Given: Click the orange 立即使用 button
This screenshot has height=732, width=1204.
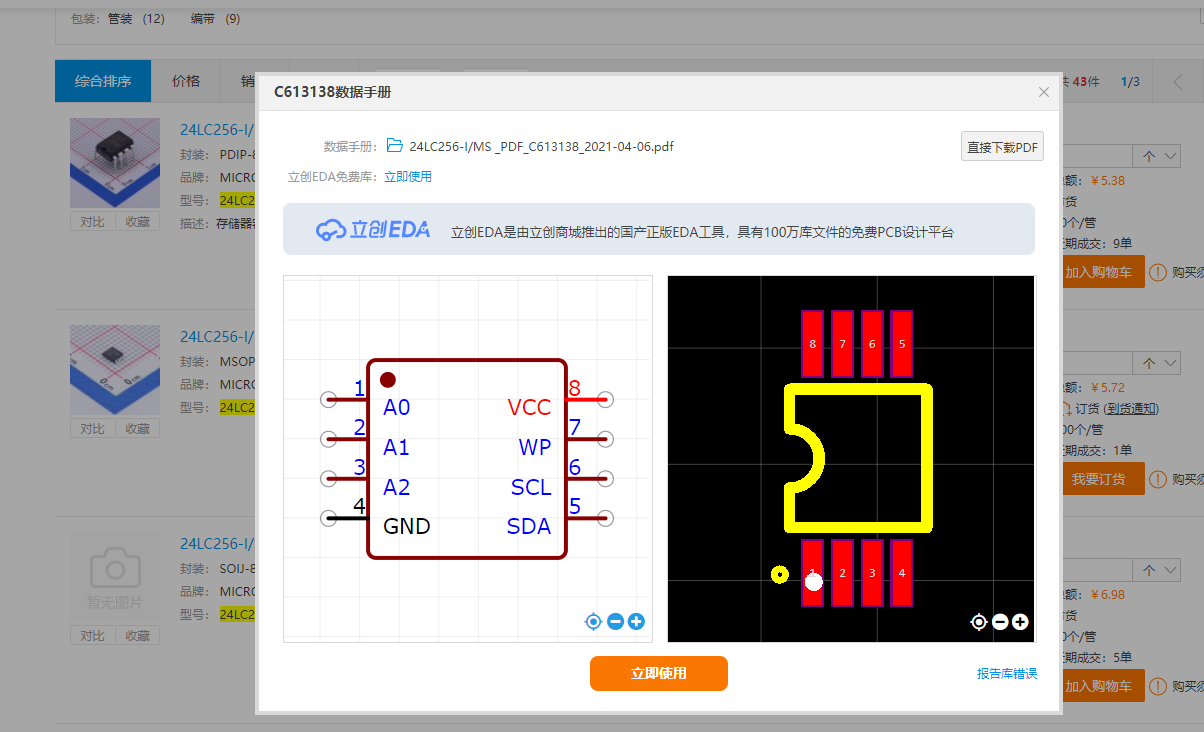Looking at the screenshot, I should 659,673.
